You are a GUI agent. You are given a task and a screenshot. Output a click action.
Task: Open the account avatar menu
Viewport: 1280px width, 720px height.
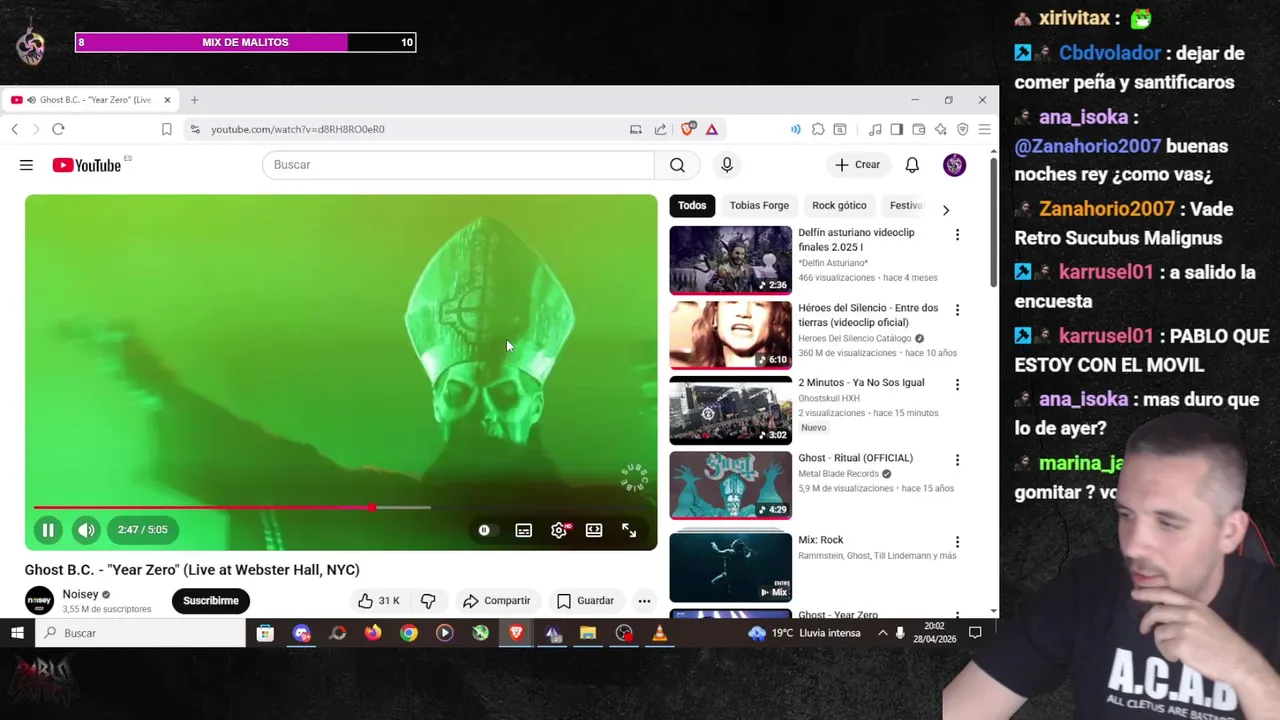(x=954, y=165)
